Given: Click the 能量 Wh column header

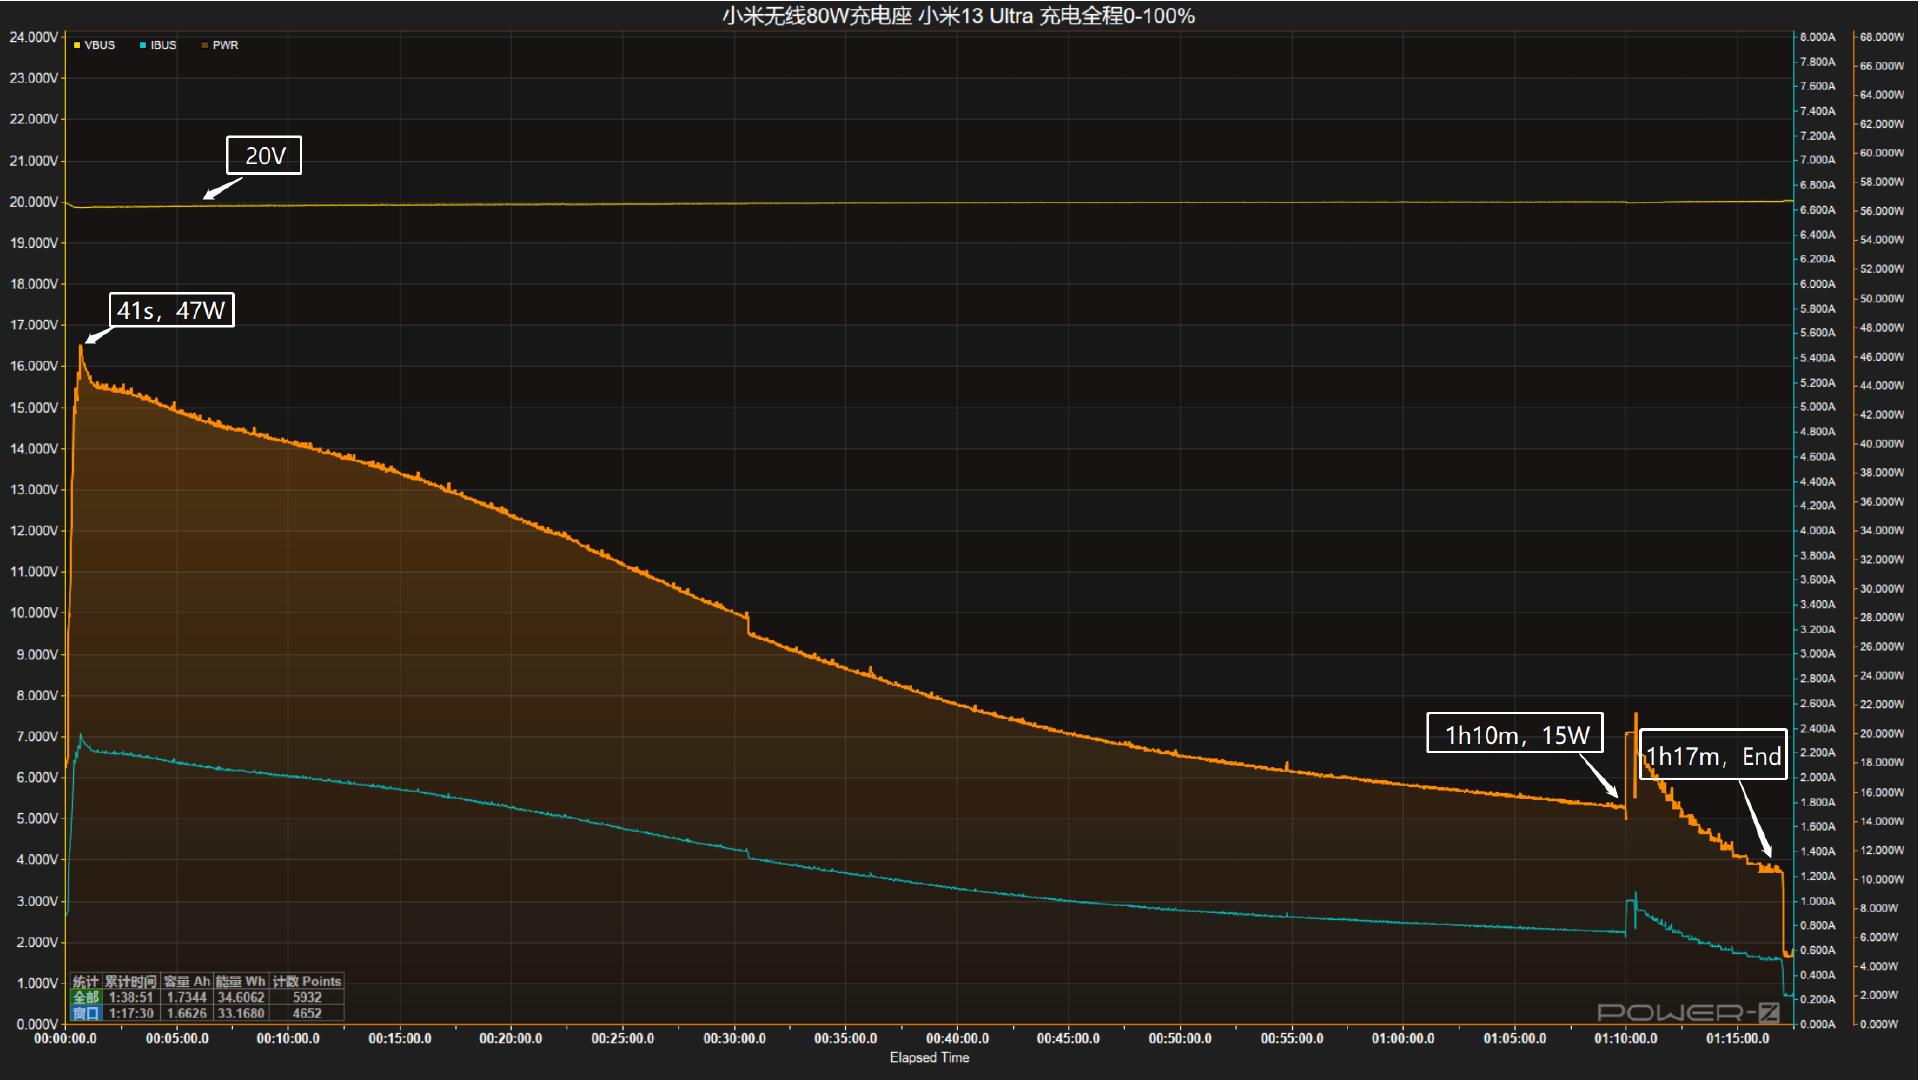Looking at the screenshot, I should point(241,981).
